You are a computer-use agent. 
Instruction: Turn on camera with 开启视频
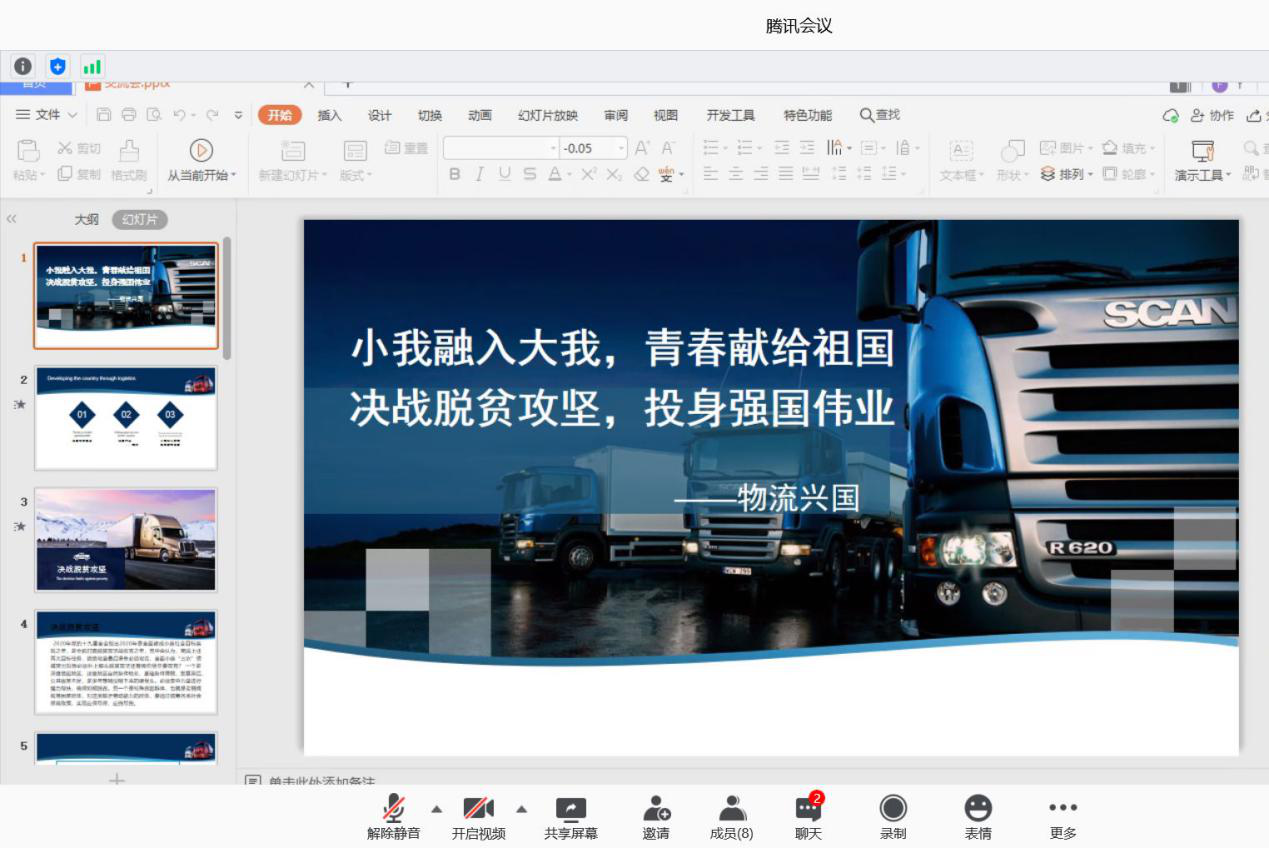479,809
